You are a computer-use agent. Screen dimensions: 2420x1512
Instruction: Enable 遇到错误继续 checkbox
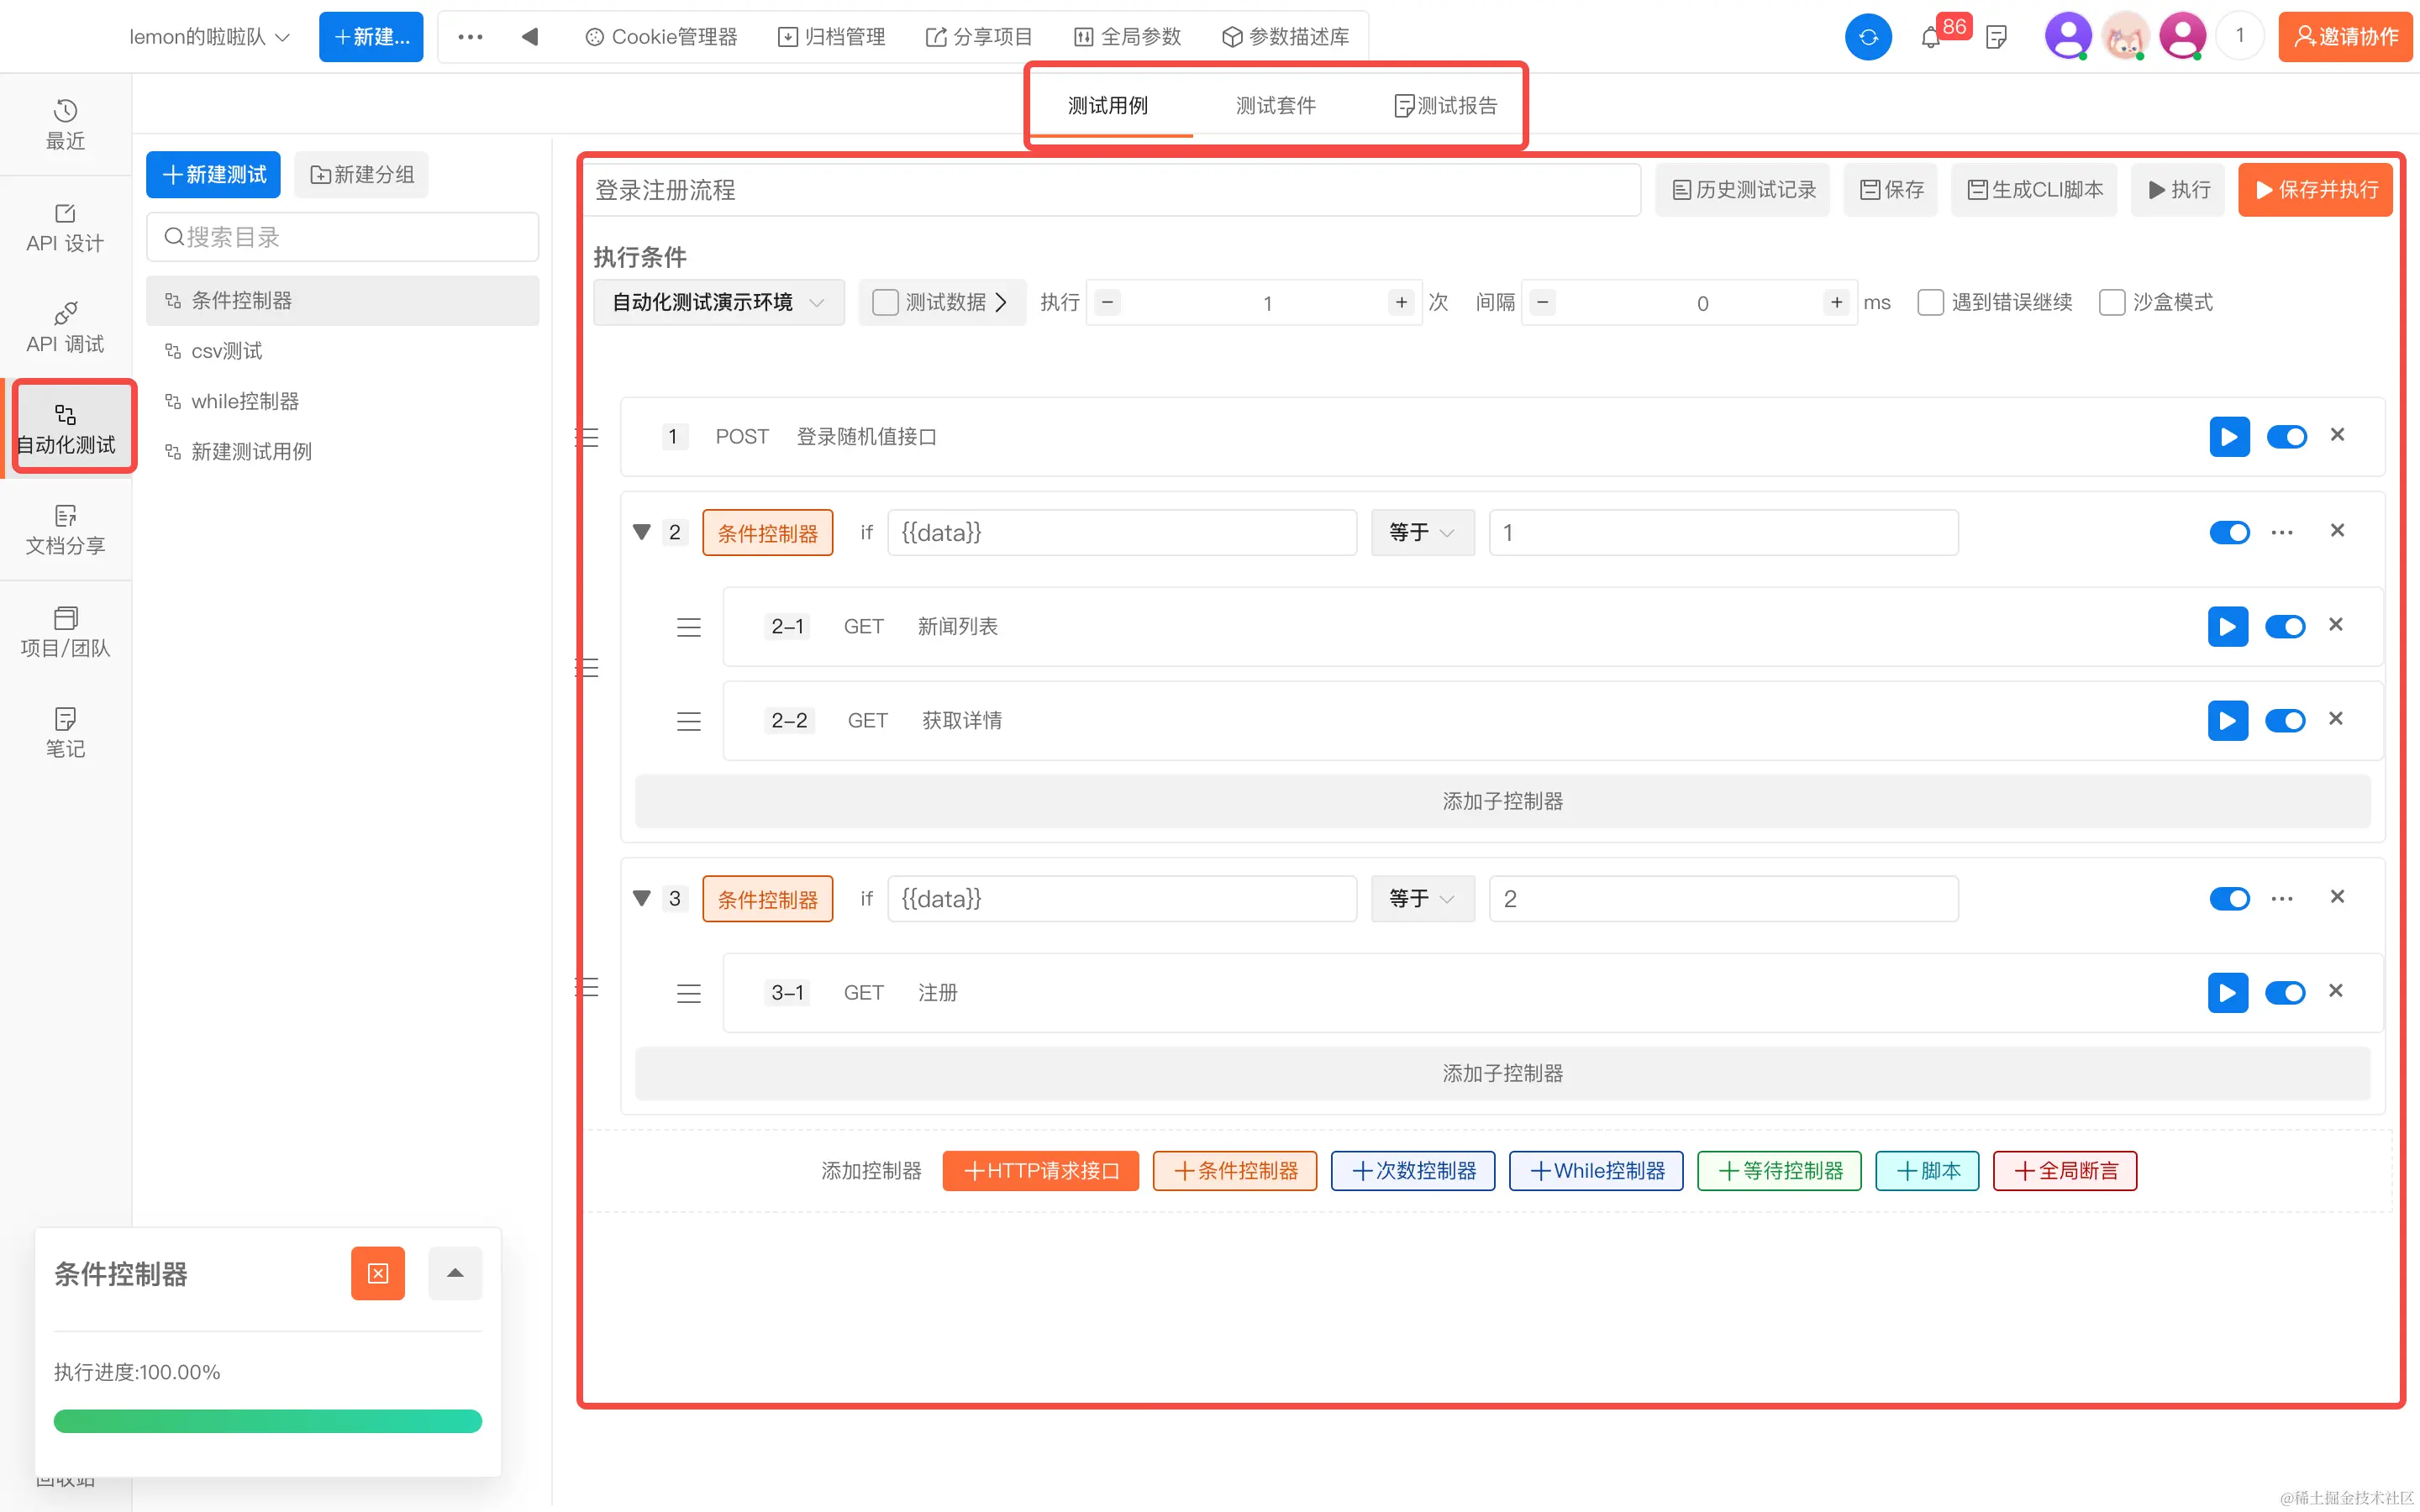click(x=1930, y=302)
